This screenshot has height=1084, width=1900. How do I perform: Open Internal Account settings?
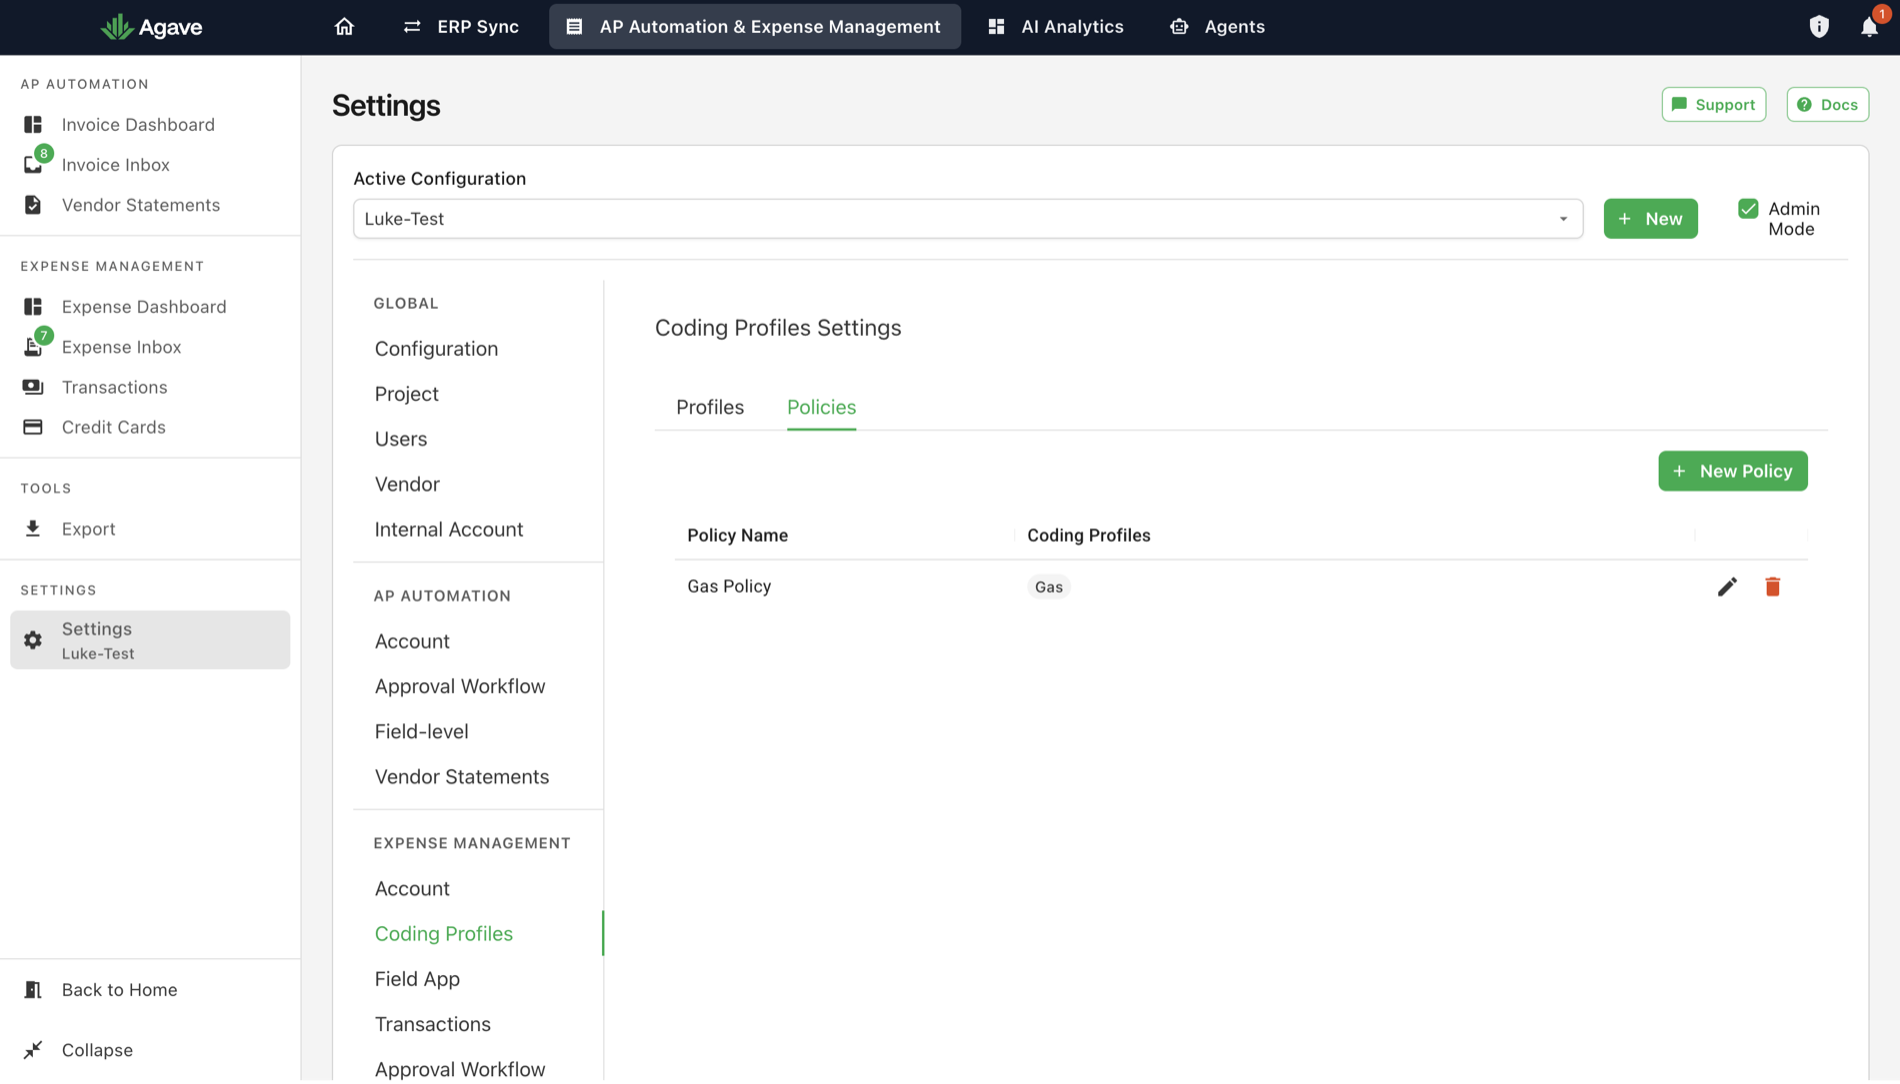[x=449, y=530]
